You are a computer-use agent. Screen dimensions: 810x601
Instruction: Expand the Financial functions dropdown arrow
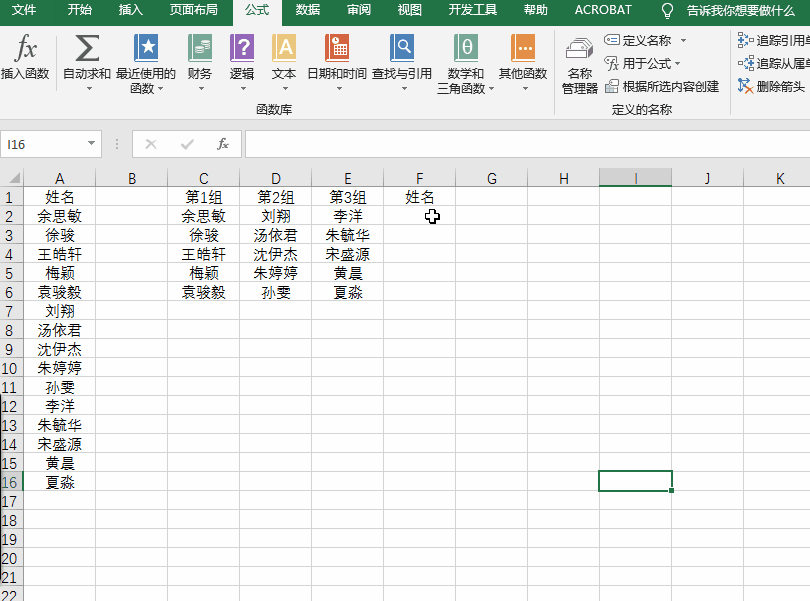click(x=201, y=89)
